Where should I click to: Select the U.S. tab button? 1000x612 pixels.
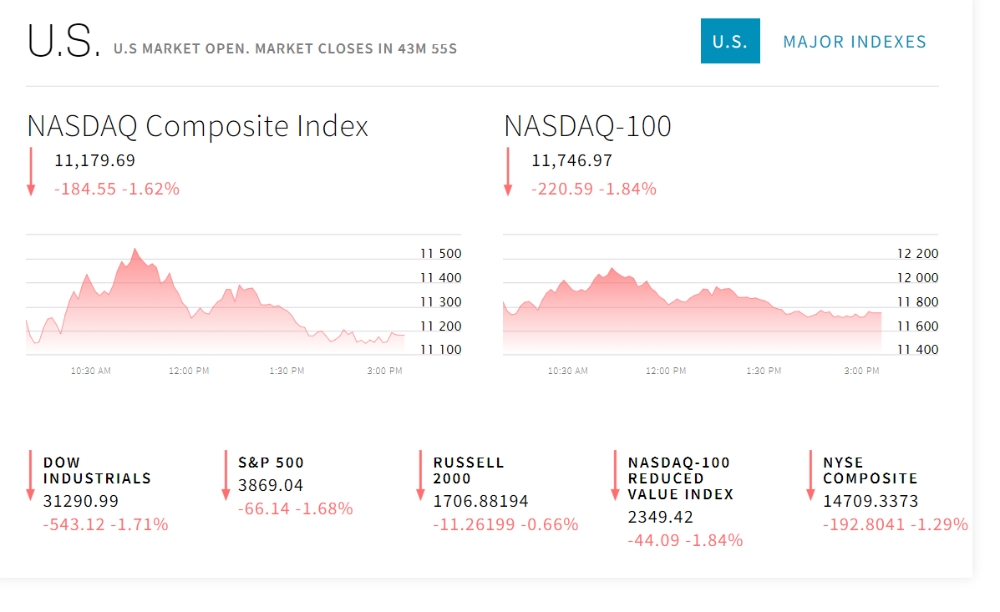730,41
